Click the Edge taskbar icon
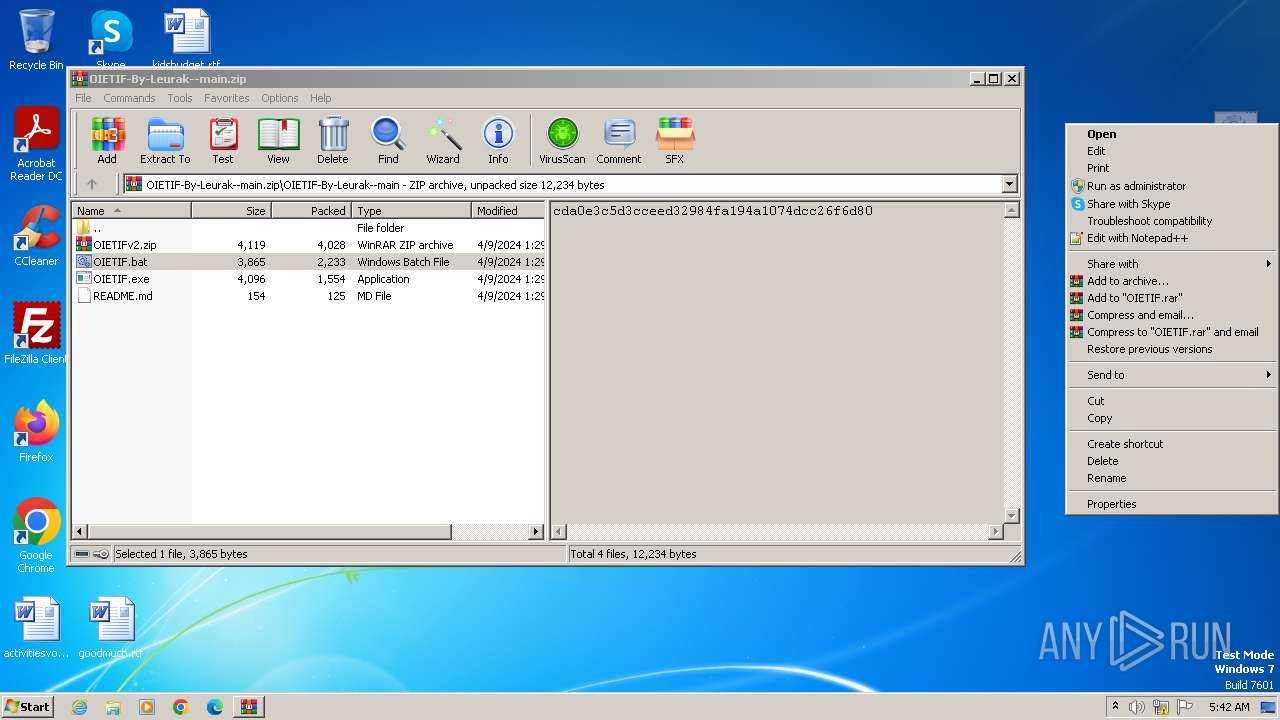Viewport: 1280px width, 720px height. pos(215,707)
